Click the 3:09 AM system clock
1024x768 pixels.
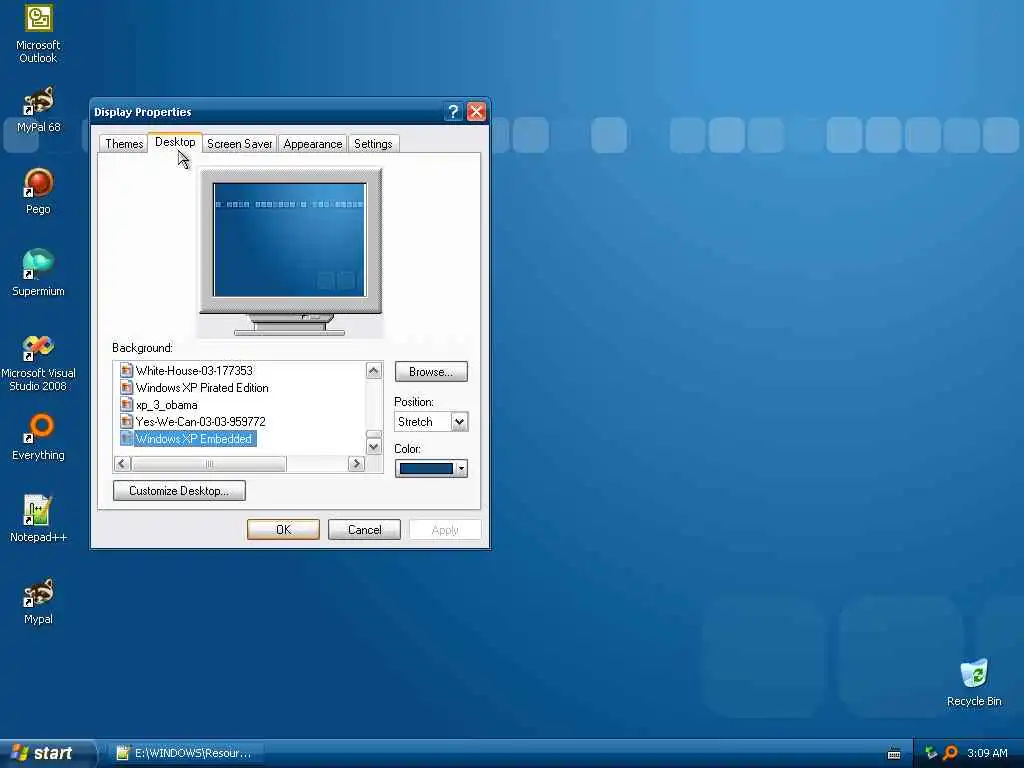[x=987, y=753]
